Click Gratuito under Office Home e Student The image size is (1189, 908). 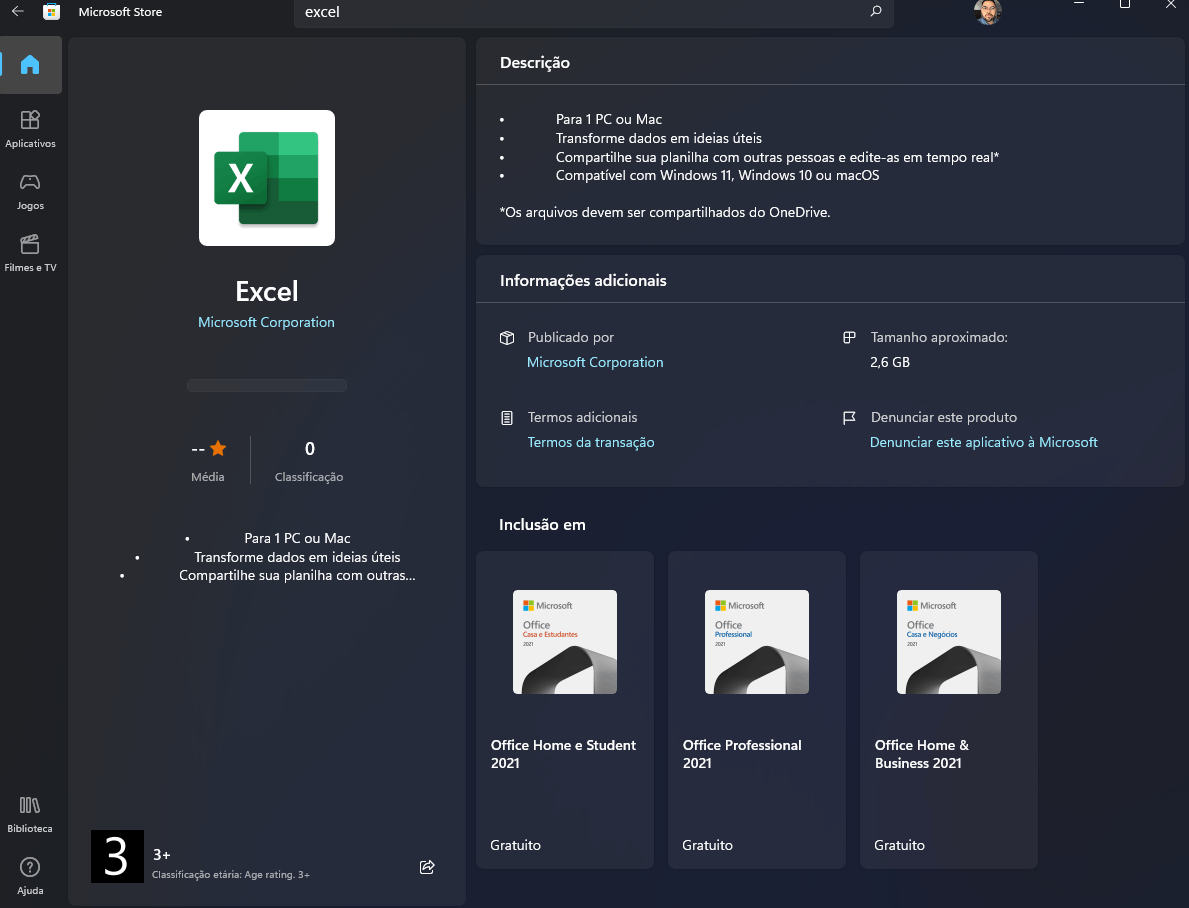516,845
